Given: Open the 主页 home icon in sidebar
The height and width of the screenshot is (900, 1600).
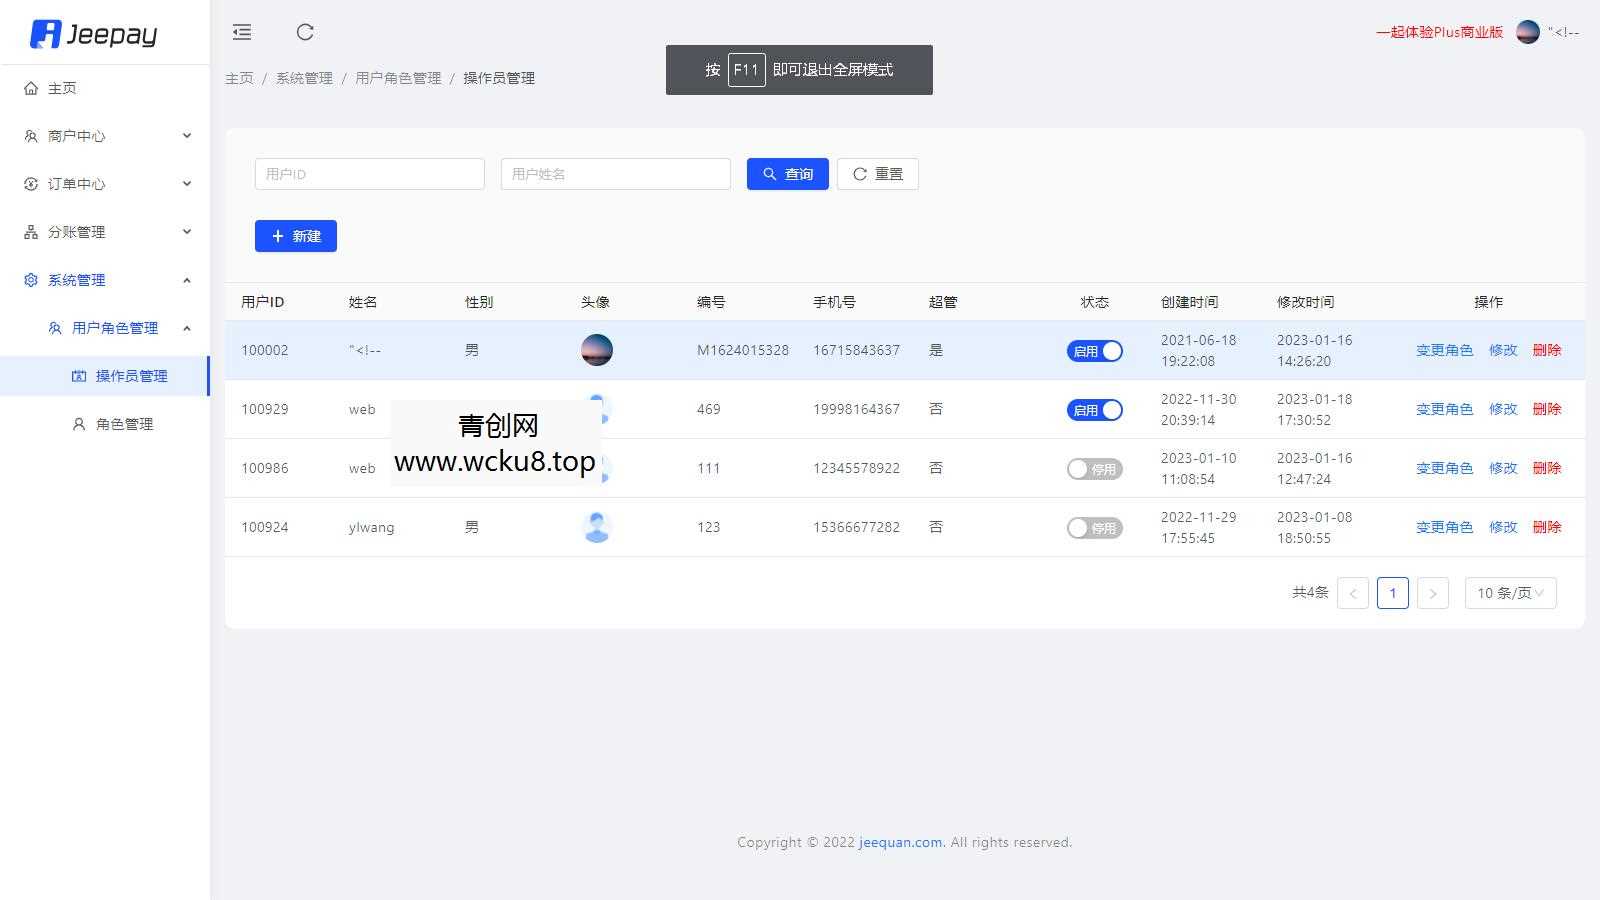Looking at the screenshot, I should (x=31, y=88).
